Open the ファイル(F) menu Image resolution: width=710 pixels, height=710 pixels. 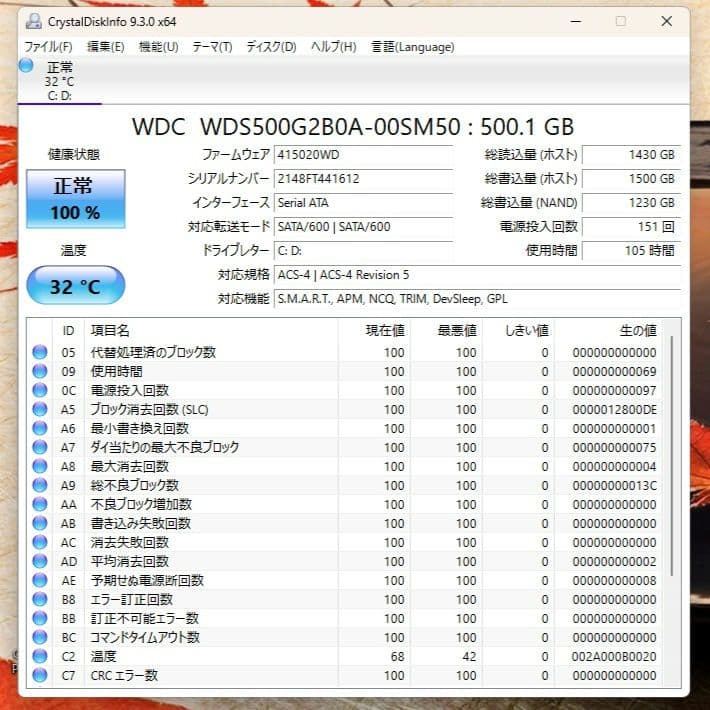tap(48, 47)
